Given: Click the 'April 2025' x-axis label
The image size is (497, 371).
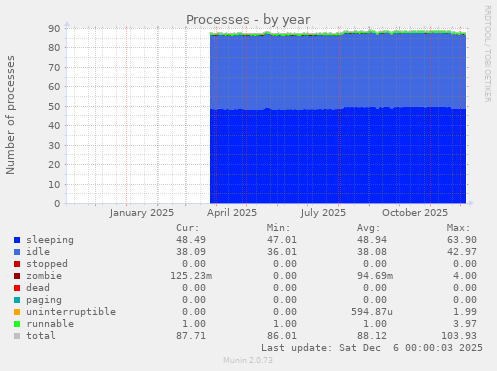Looking at the screenshot, I should coord(232,213).
